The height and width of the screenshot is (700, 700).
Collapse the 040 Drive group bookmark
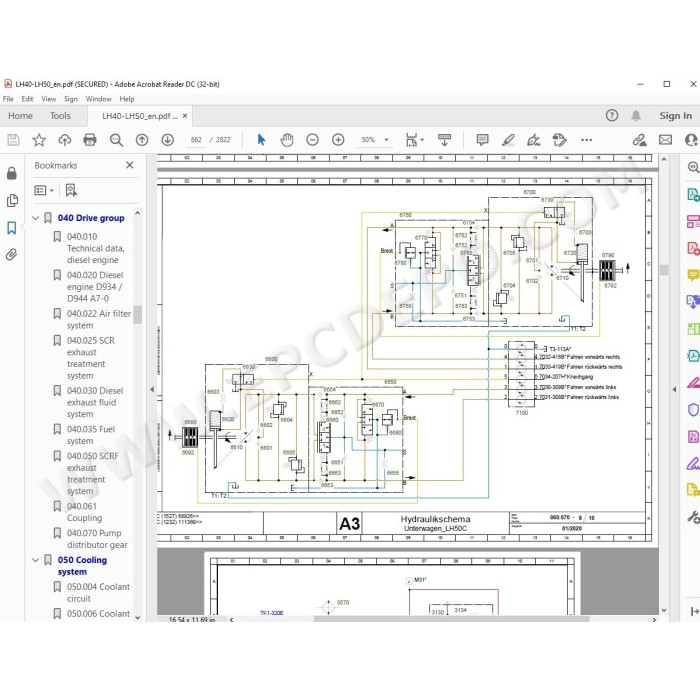tap(36, 218)
